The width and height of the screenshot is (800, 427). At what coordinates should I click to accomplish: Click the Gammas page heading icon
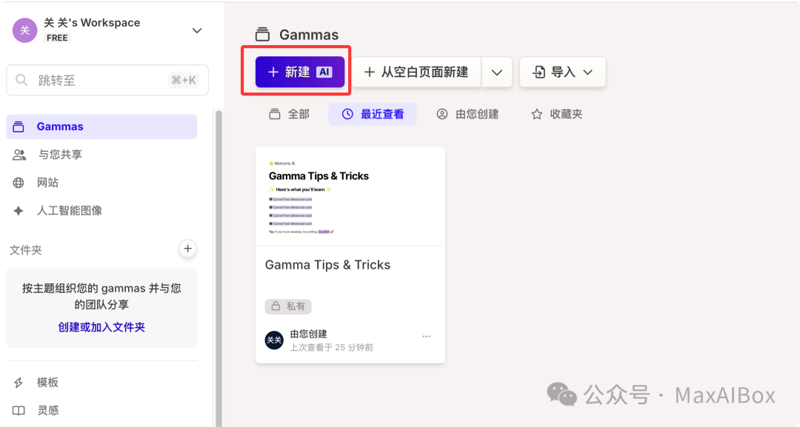(262, 35)
